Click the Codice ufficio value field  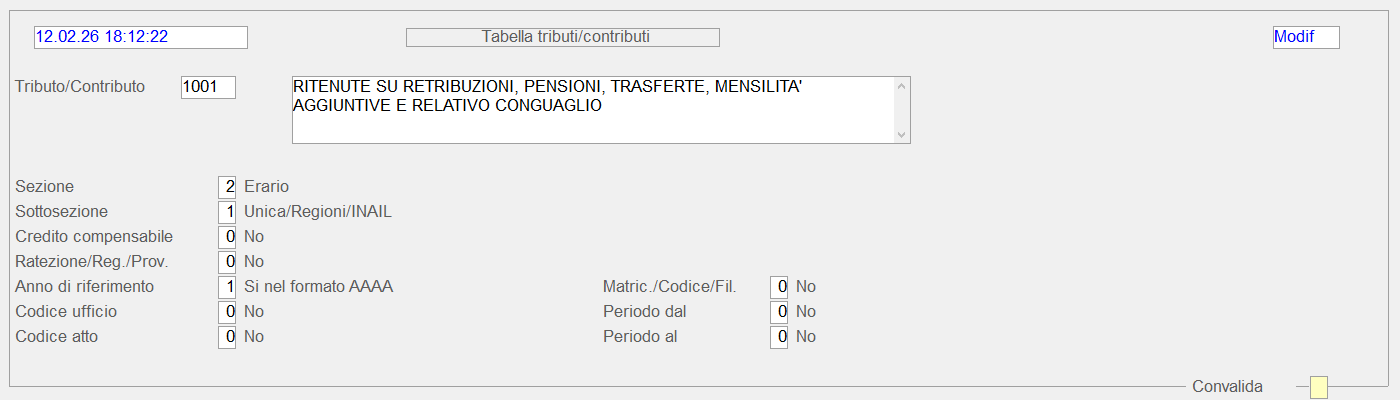[x=227, y=312]
